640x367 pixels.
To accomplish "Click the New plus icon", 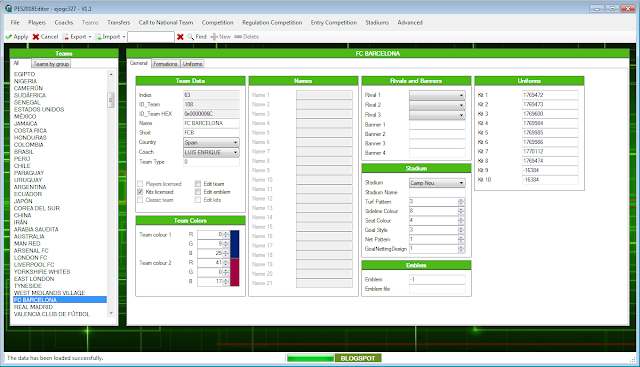I will [x=214, y=37].
